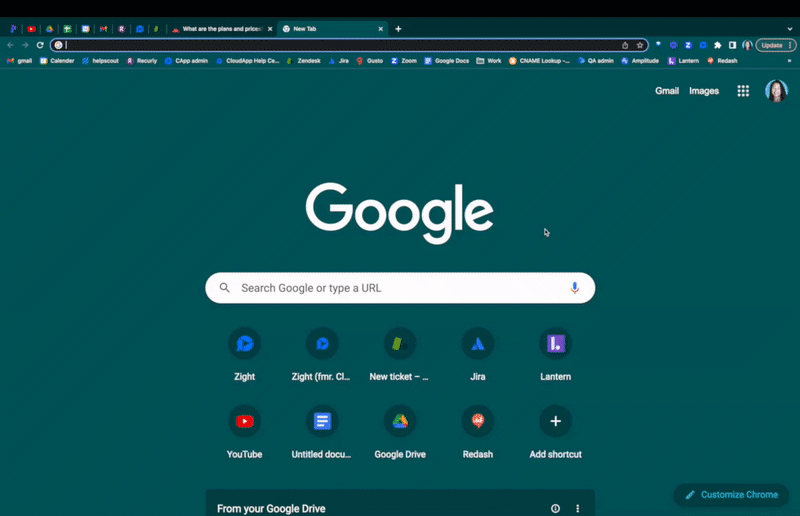This screenshot has width=800, height=516.
Task: Click the Update button in toolbar
Action: point(772,45)
